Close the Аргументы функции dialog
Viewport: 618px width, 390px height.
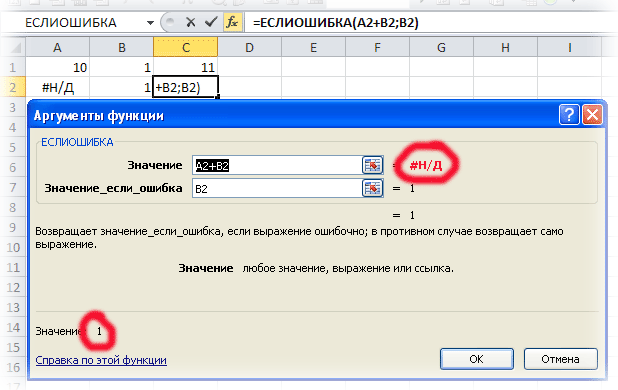point(592,115)
